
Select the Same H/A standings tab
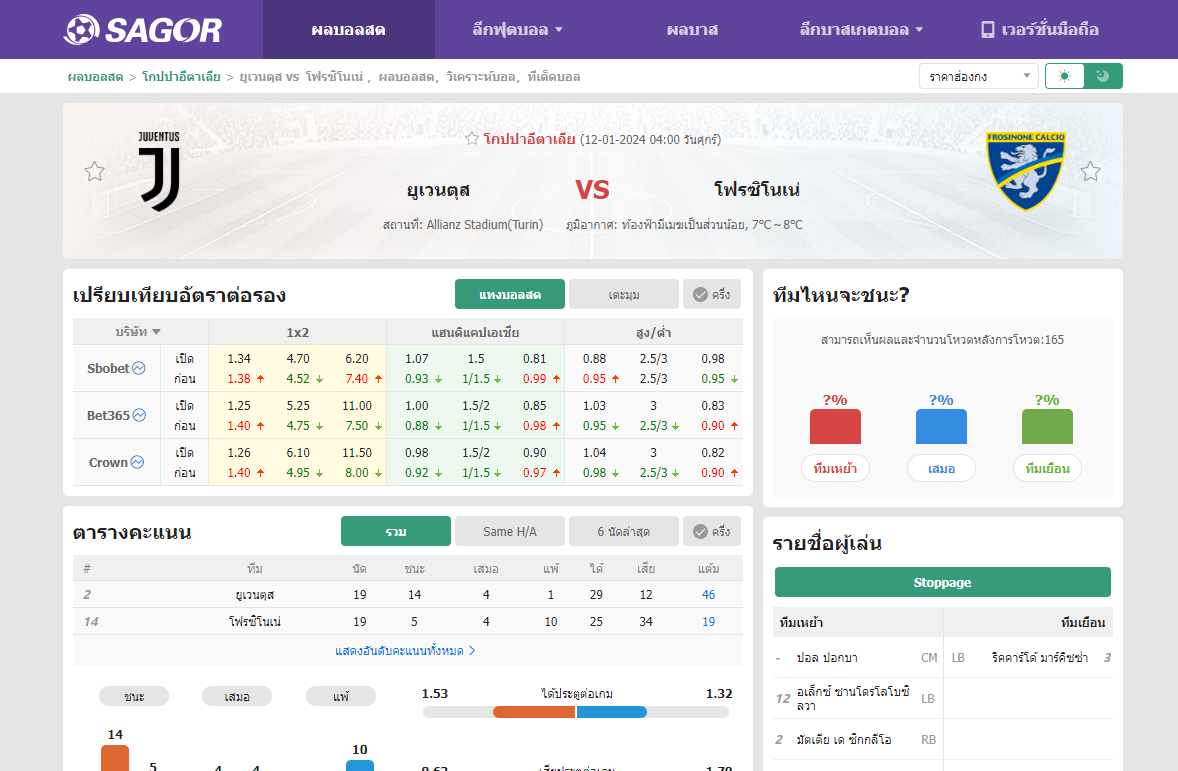(x=510, y=531)
